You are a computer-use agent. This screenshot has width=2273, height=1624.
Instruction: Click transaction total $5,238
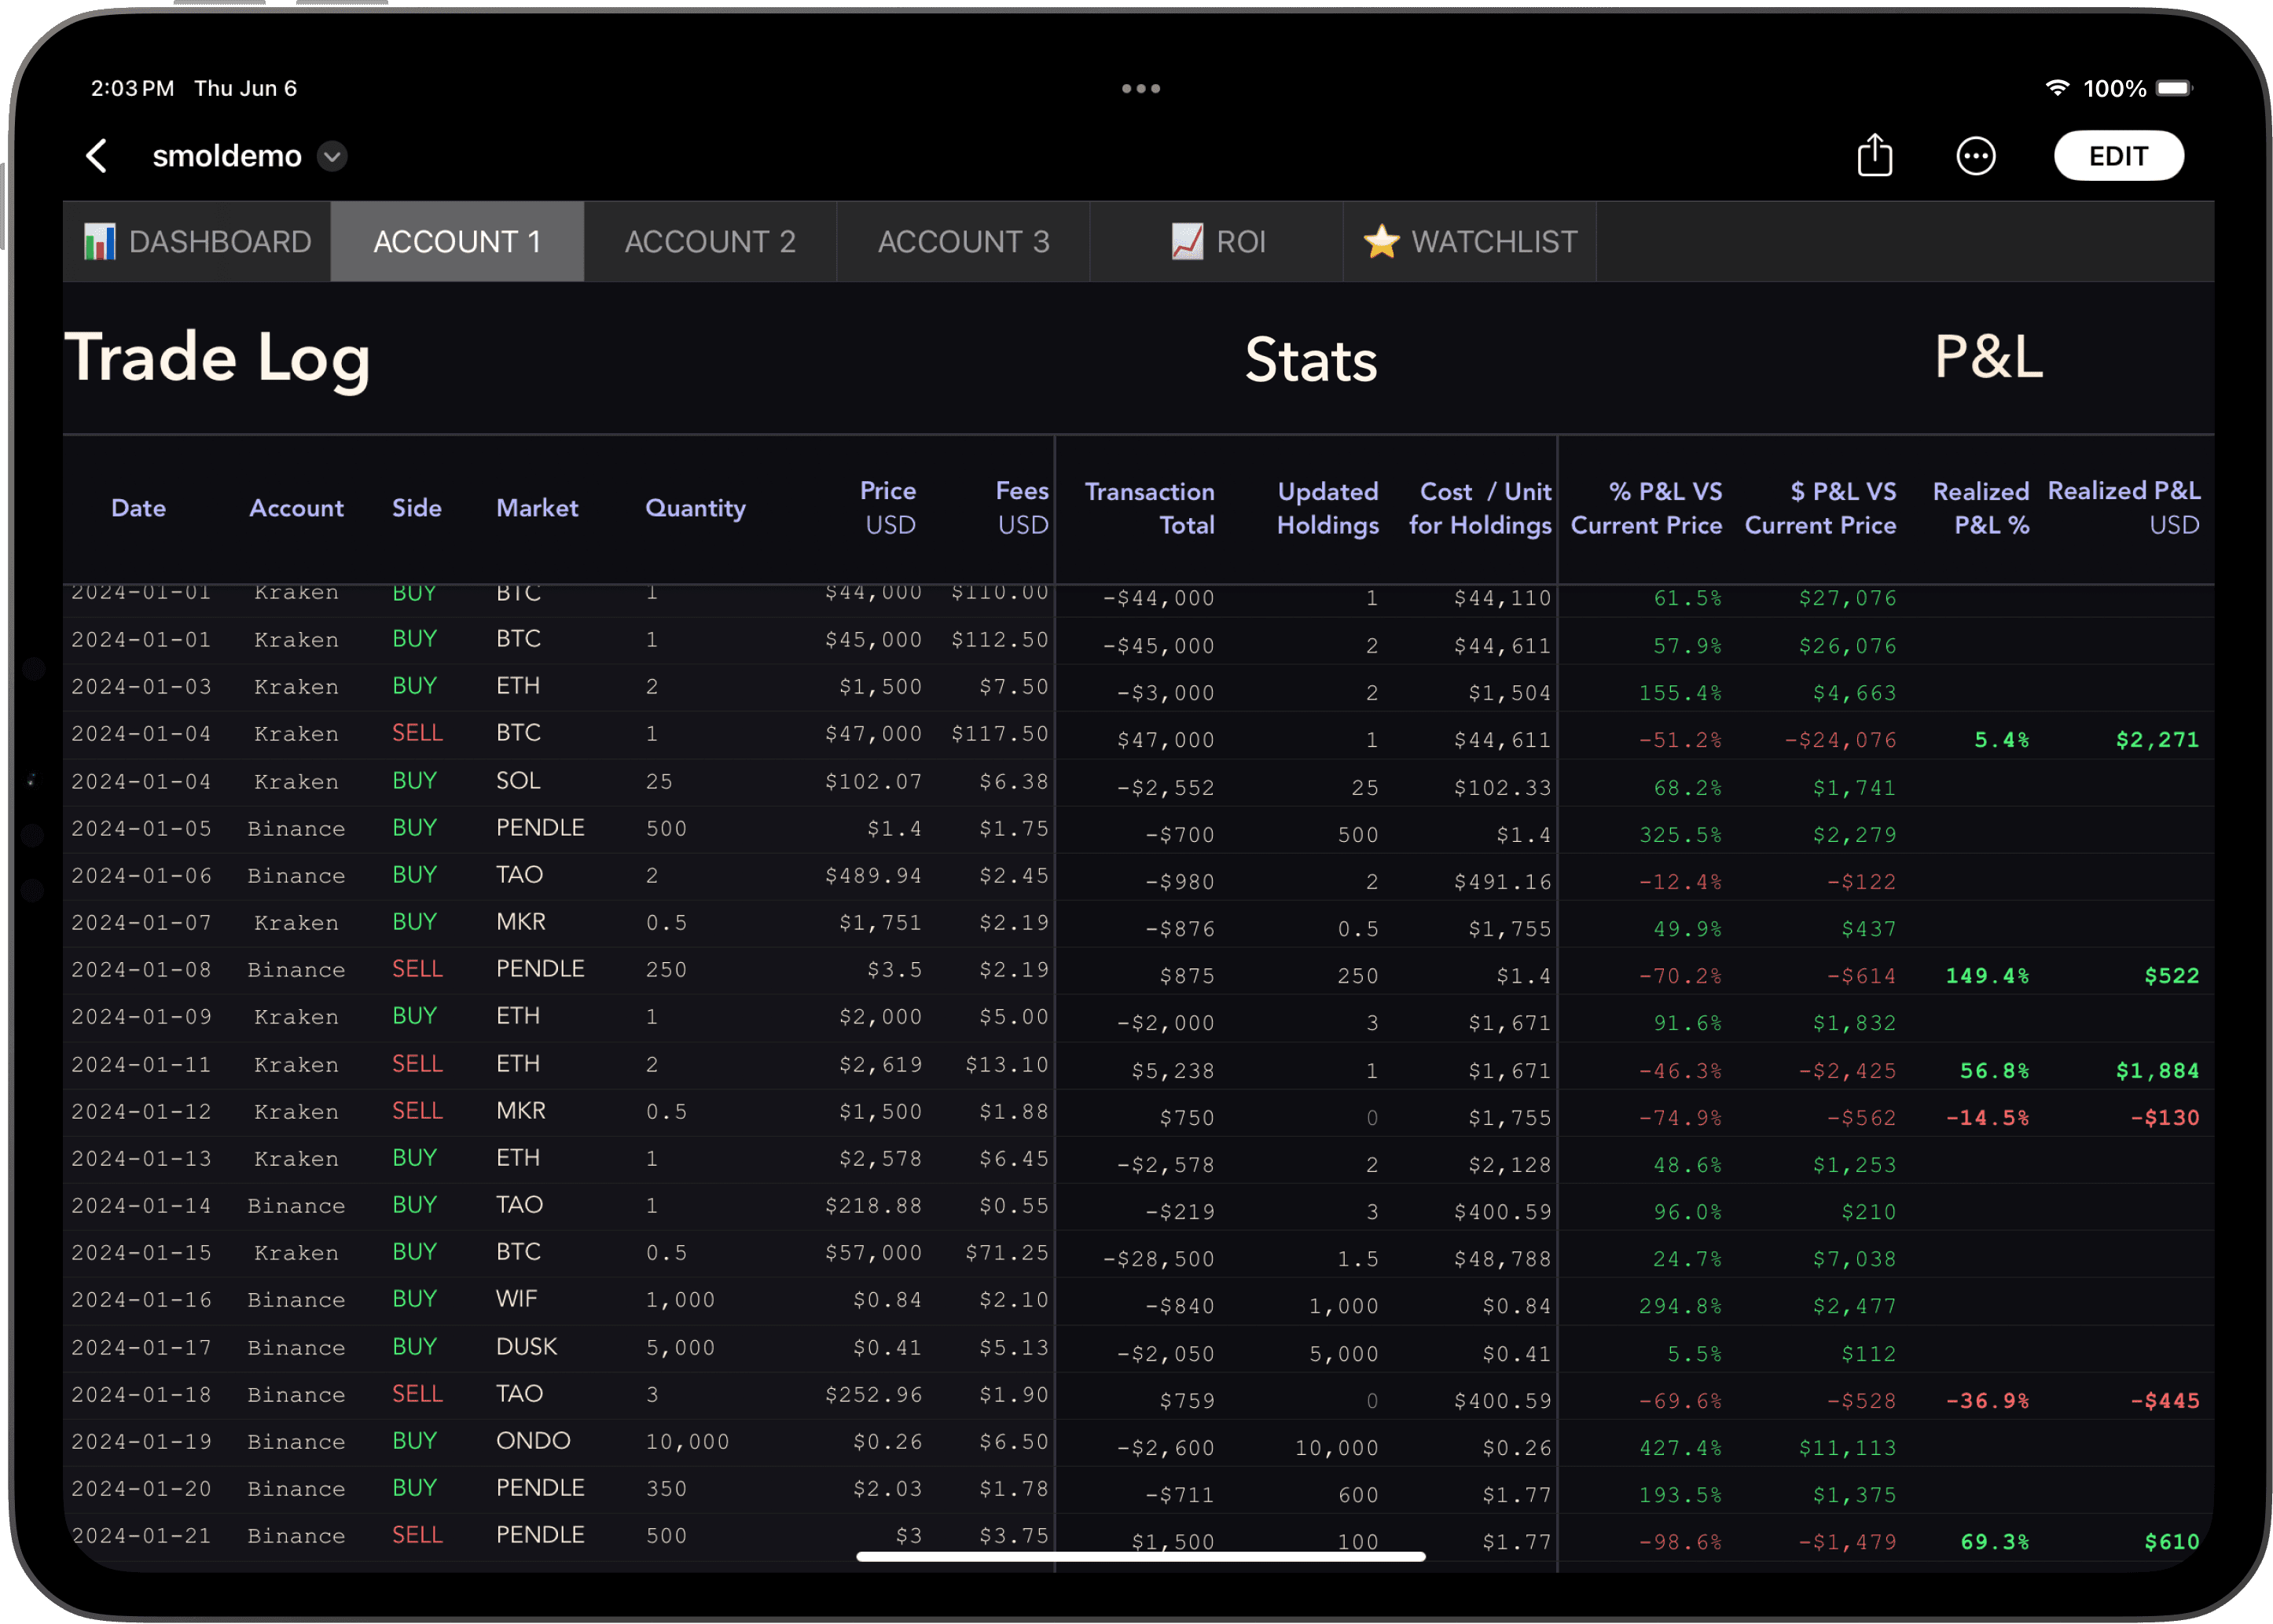point(1172,1071)
